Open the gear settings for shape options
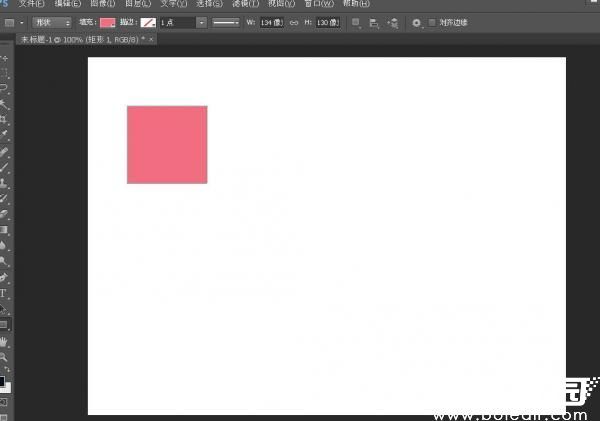The image size is (600, 421). point(417,22)
